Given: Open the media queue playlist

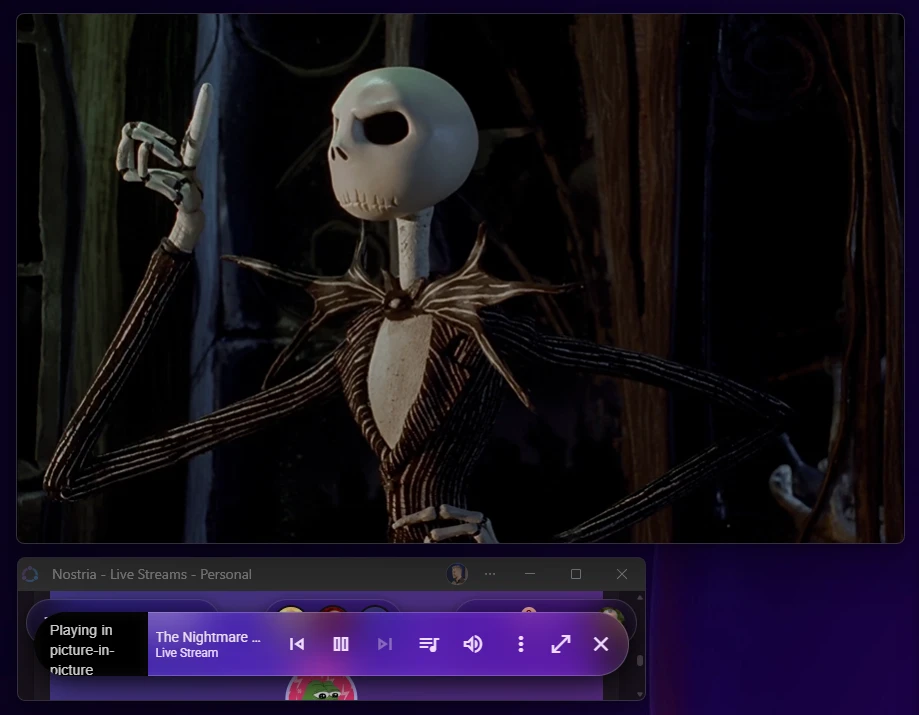Looking at the screenshot, I should pyautogui.click(x=429, y=644).
